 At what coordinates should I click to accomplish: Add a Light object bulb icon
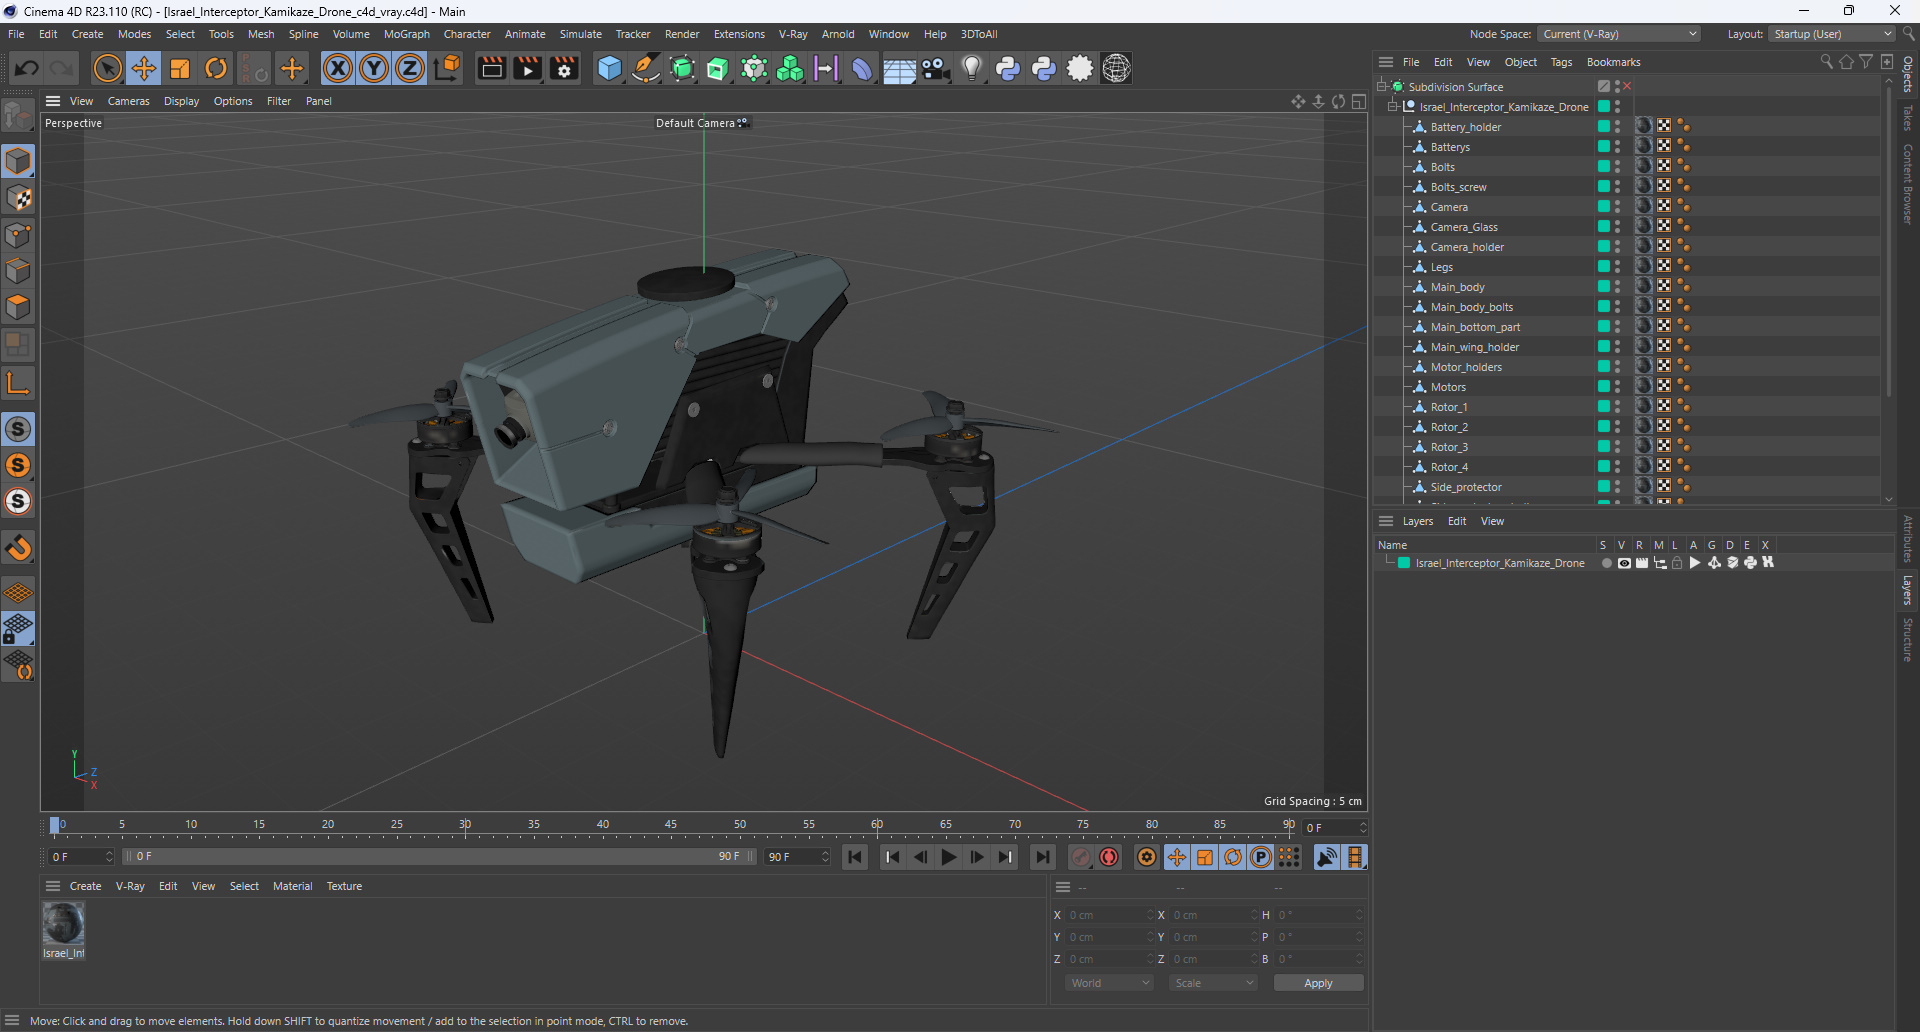pos(972,68)
